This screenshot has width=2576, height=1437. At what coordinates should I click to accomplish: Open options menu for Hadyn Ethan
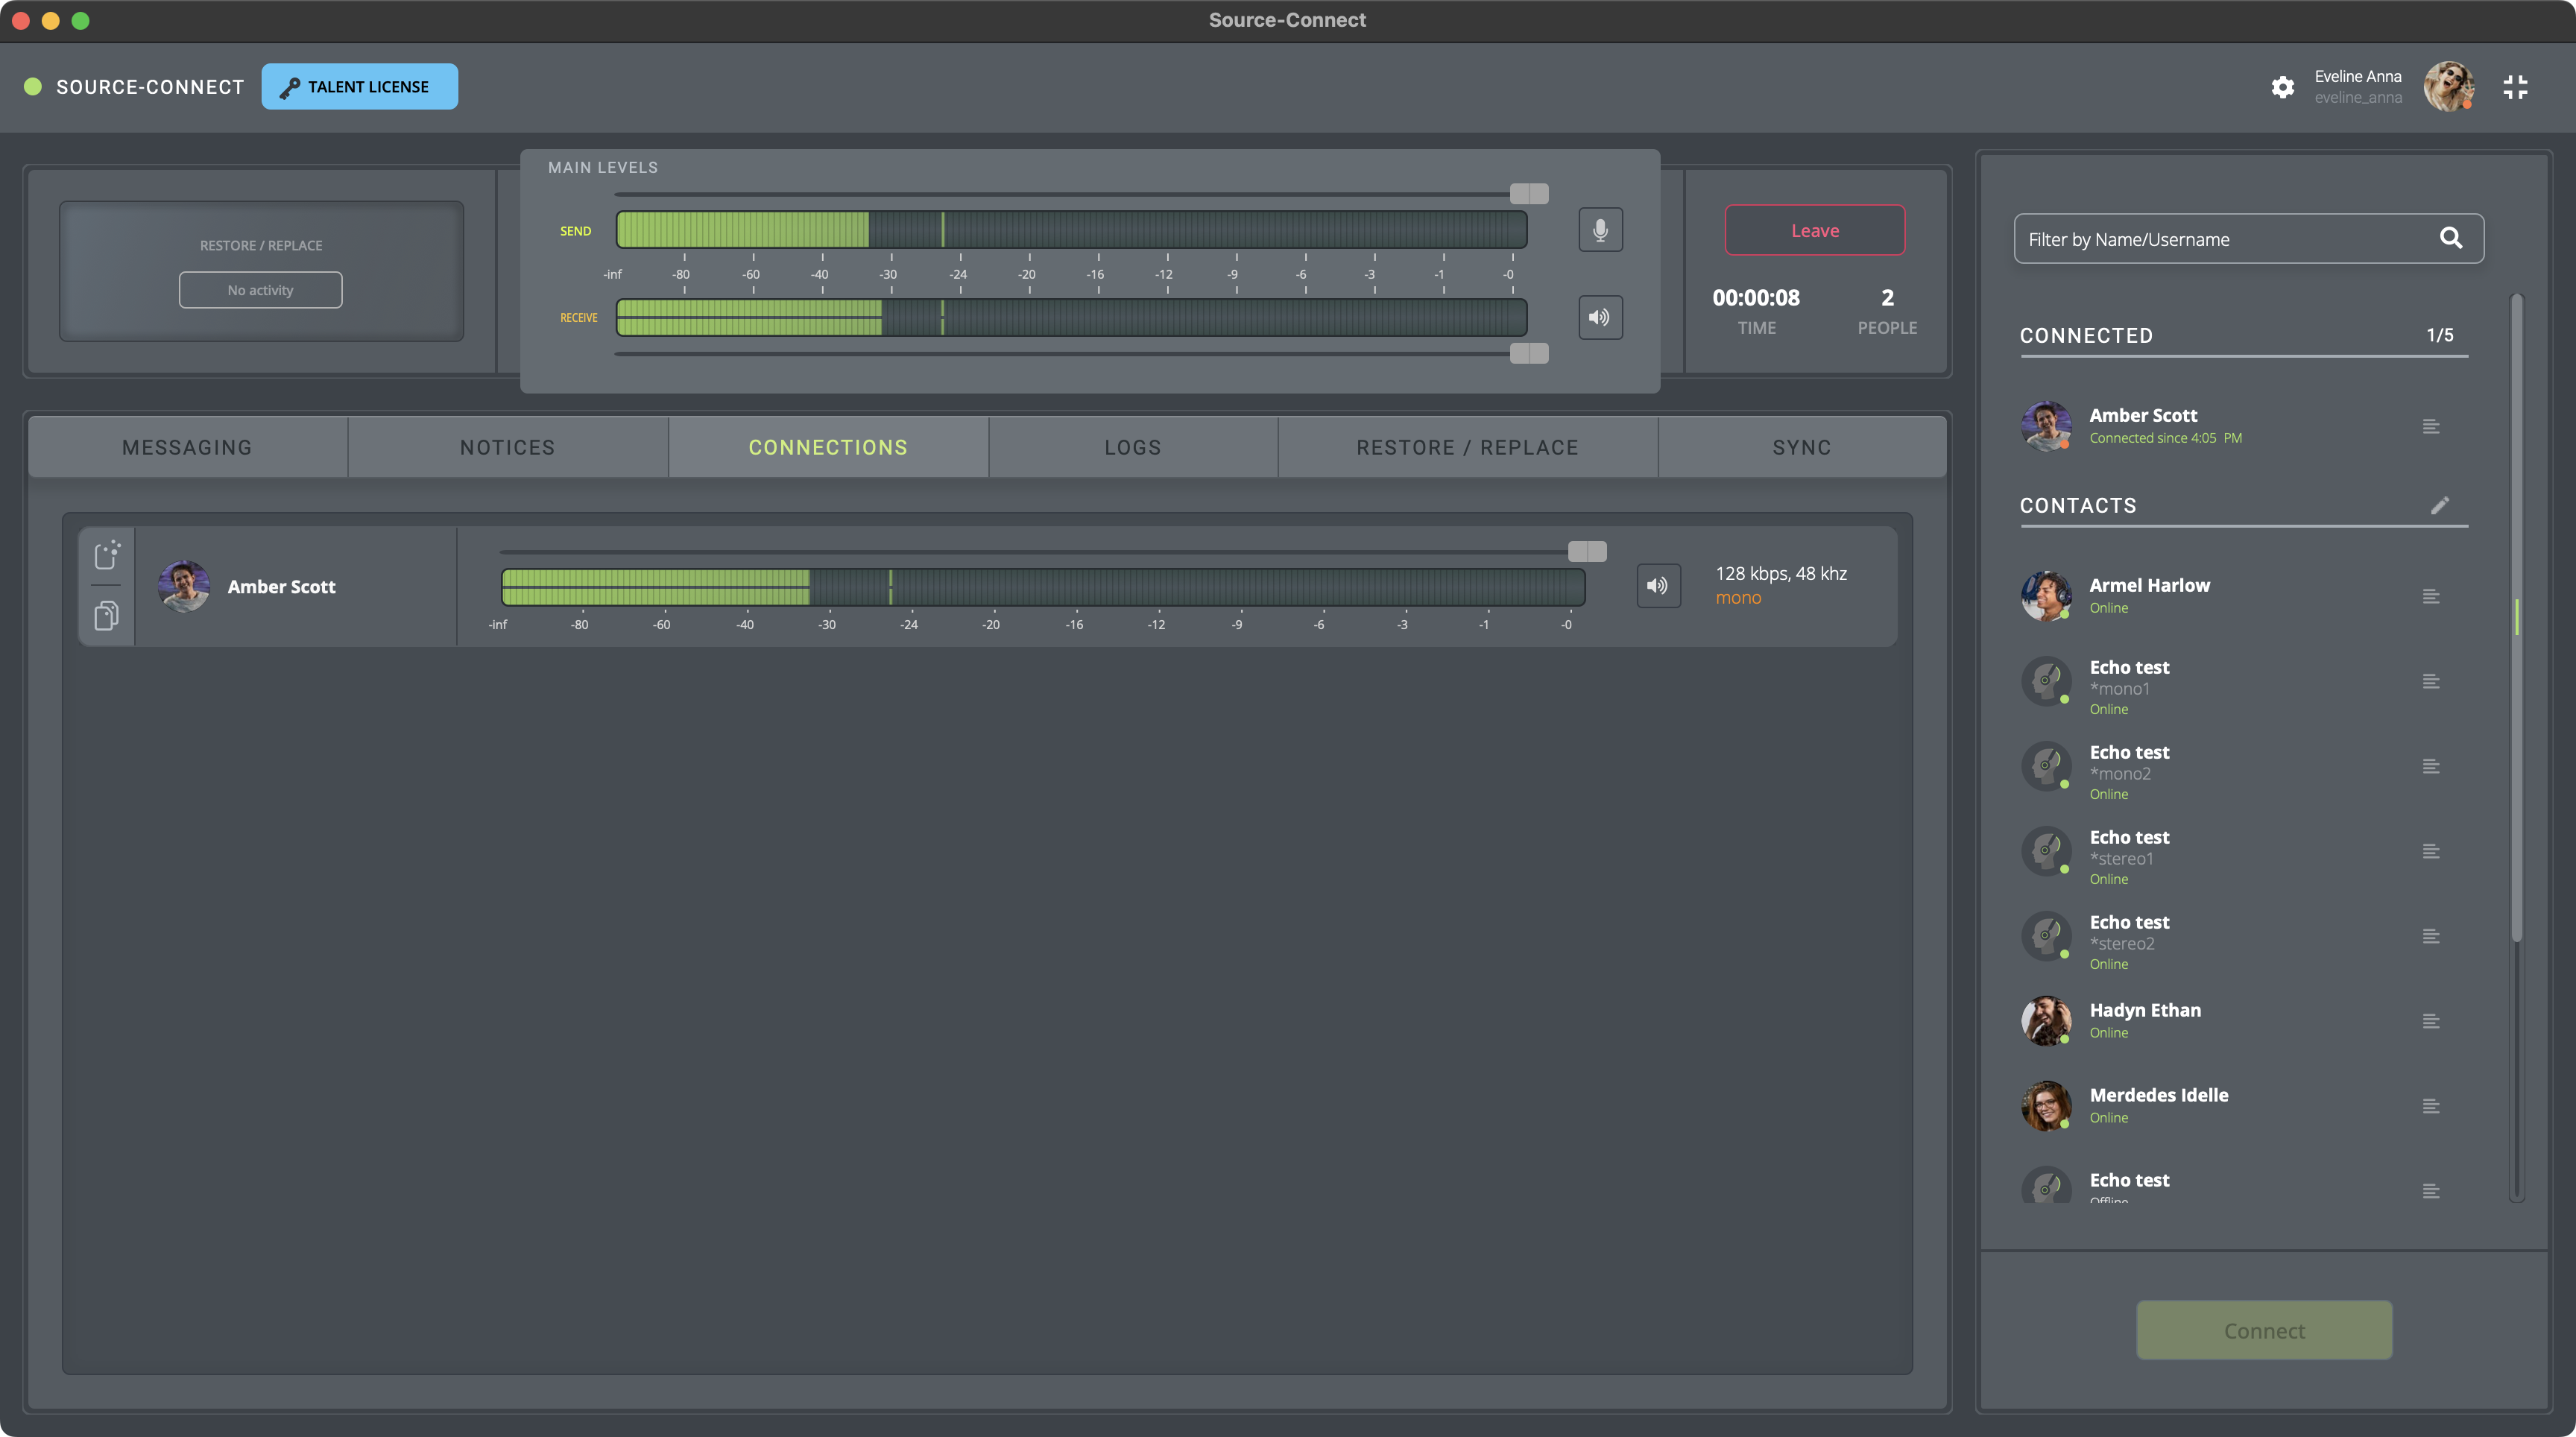tap(2431, 1021)
